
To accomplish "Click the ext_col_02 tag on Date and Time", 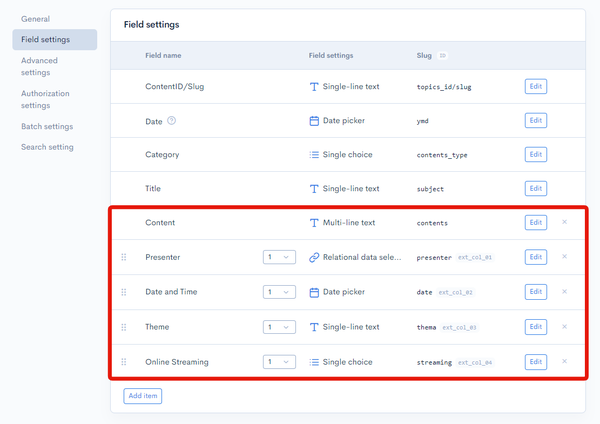I will [x=455, y=292].
